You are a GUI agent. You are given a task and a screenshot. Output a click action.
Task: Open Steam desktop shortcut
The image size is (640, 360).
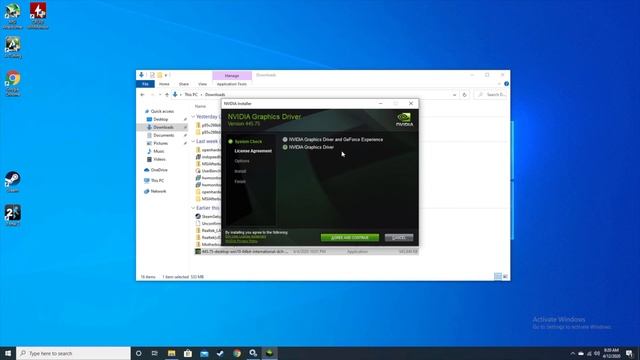[x=13, y=182]
